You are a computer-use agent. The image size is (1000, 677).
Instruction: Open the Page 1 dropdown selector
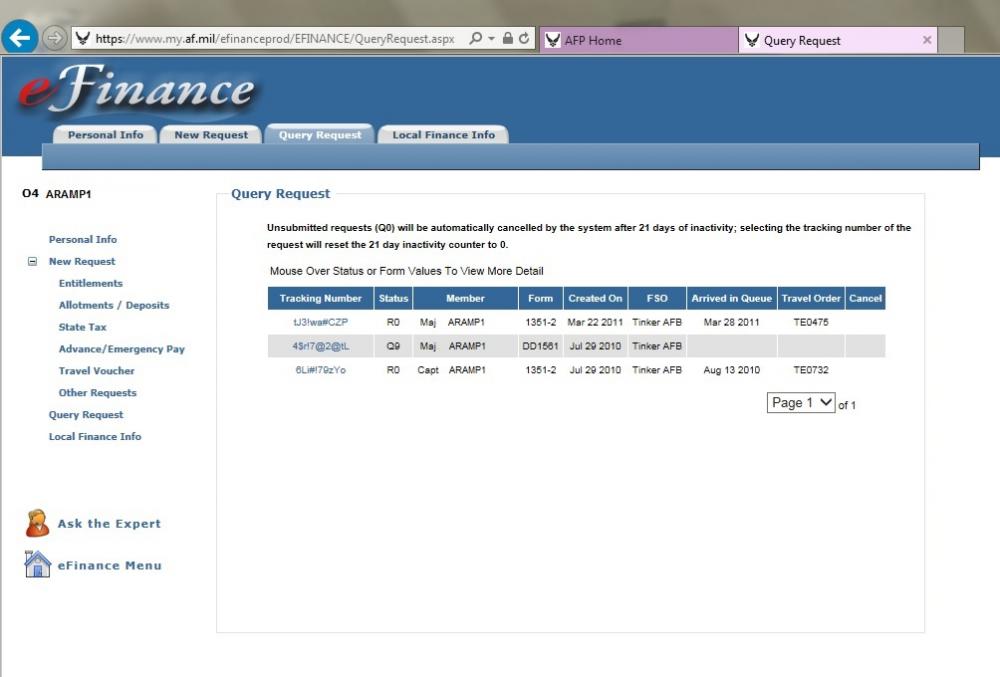800,403
